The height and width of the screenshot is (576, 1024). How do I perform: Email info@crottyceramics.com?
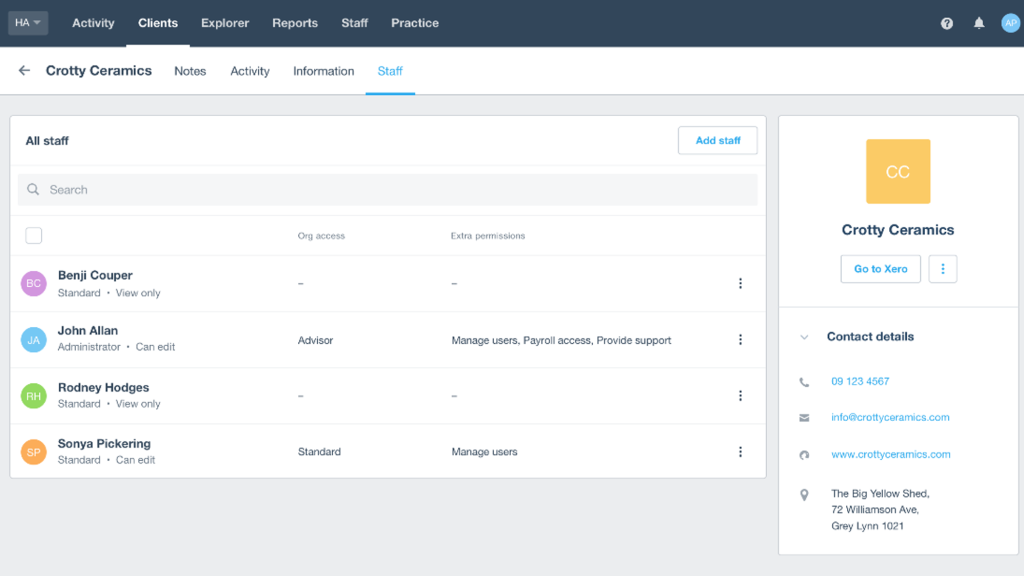point(890,417)
